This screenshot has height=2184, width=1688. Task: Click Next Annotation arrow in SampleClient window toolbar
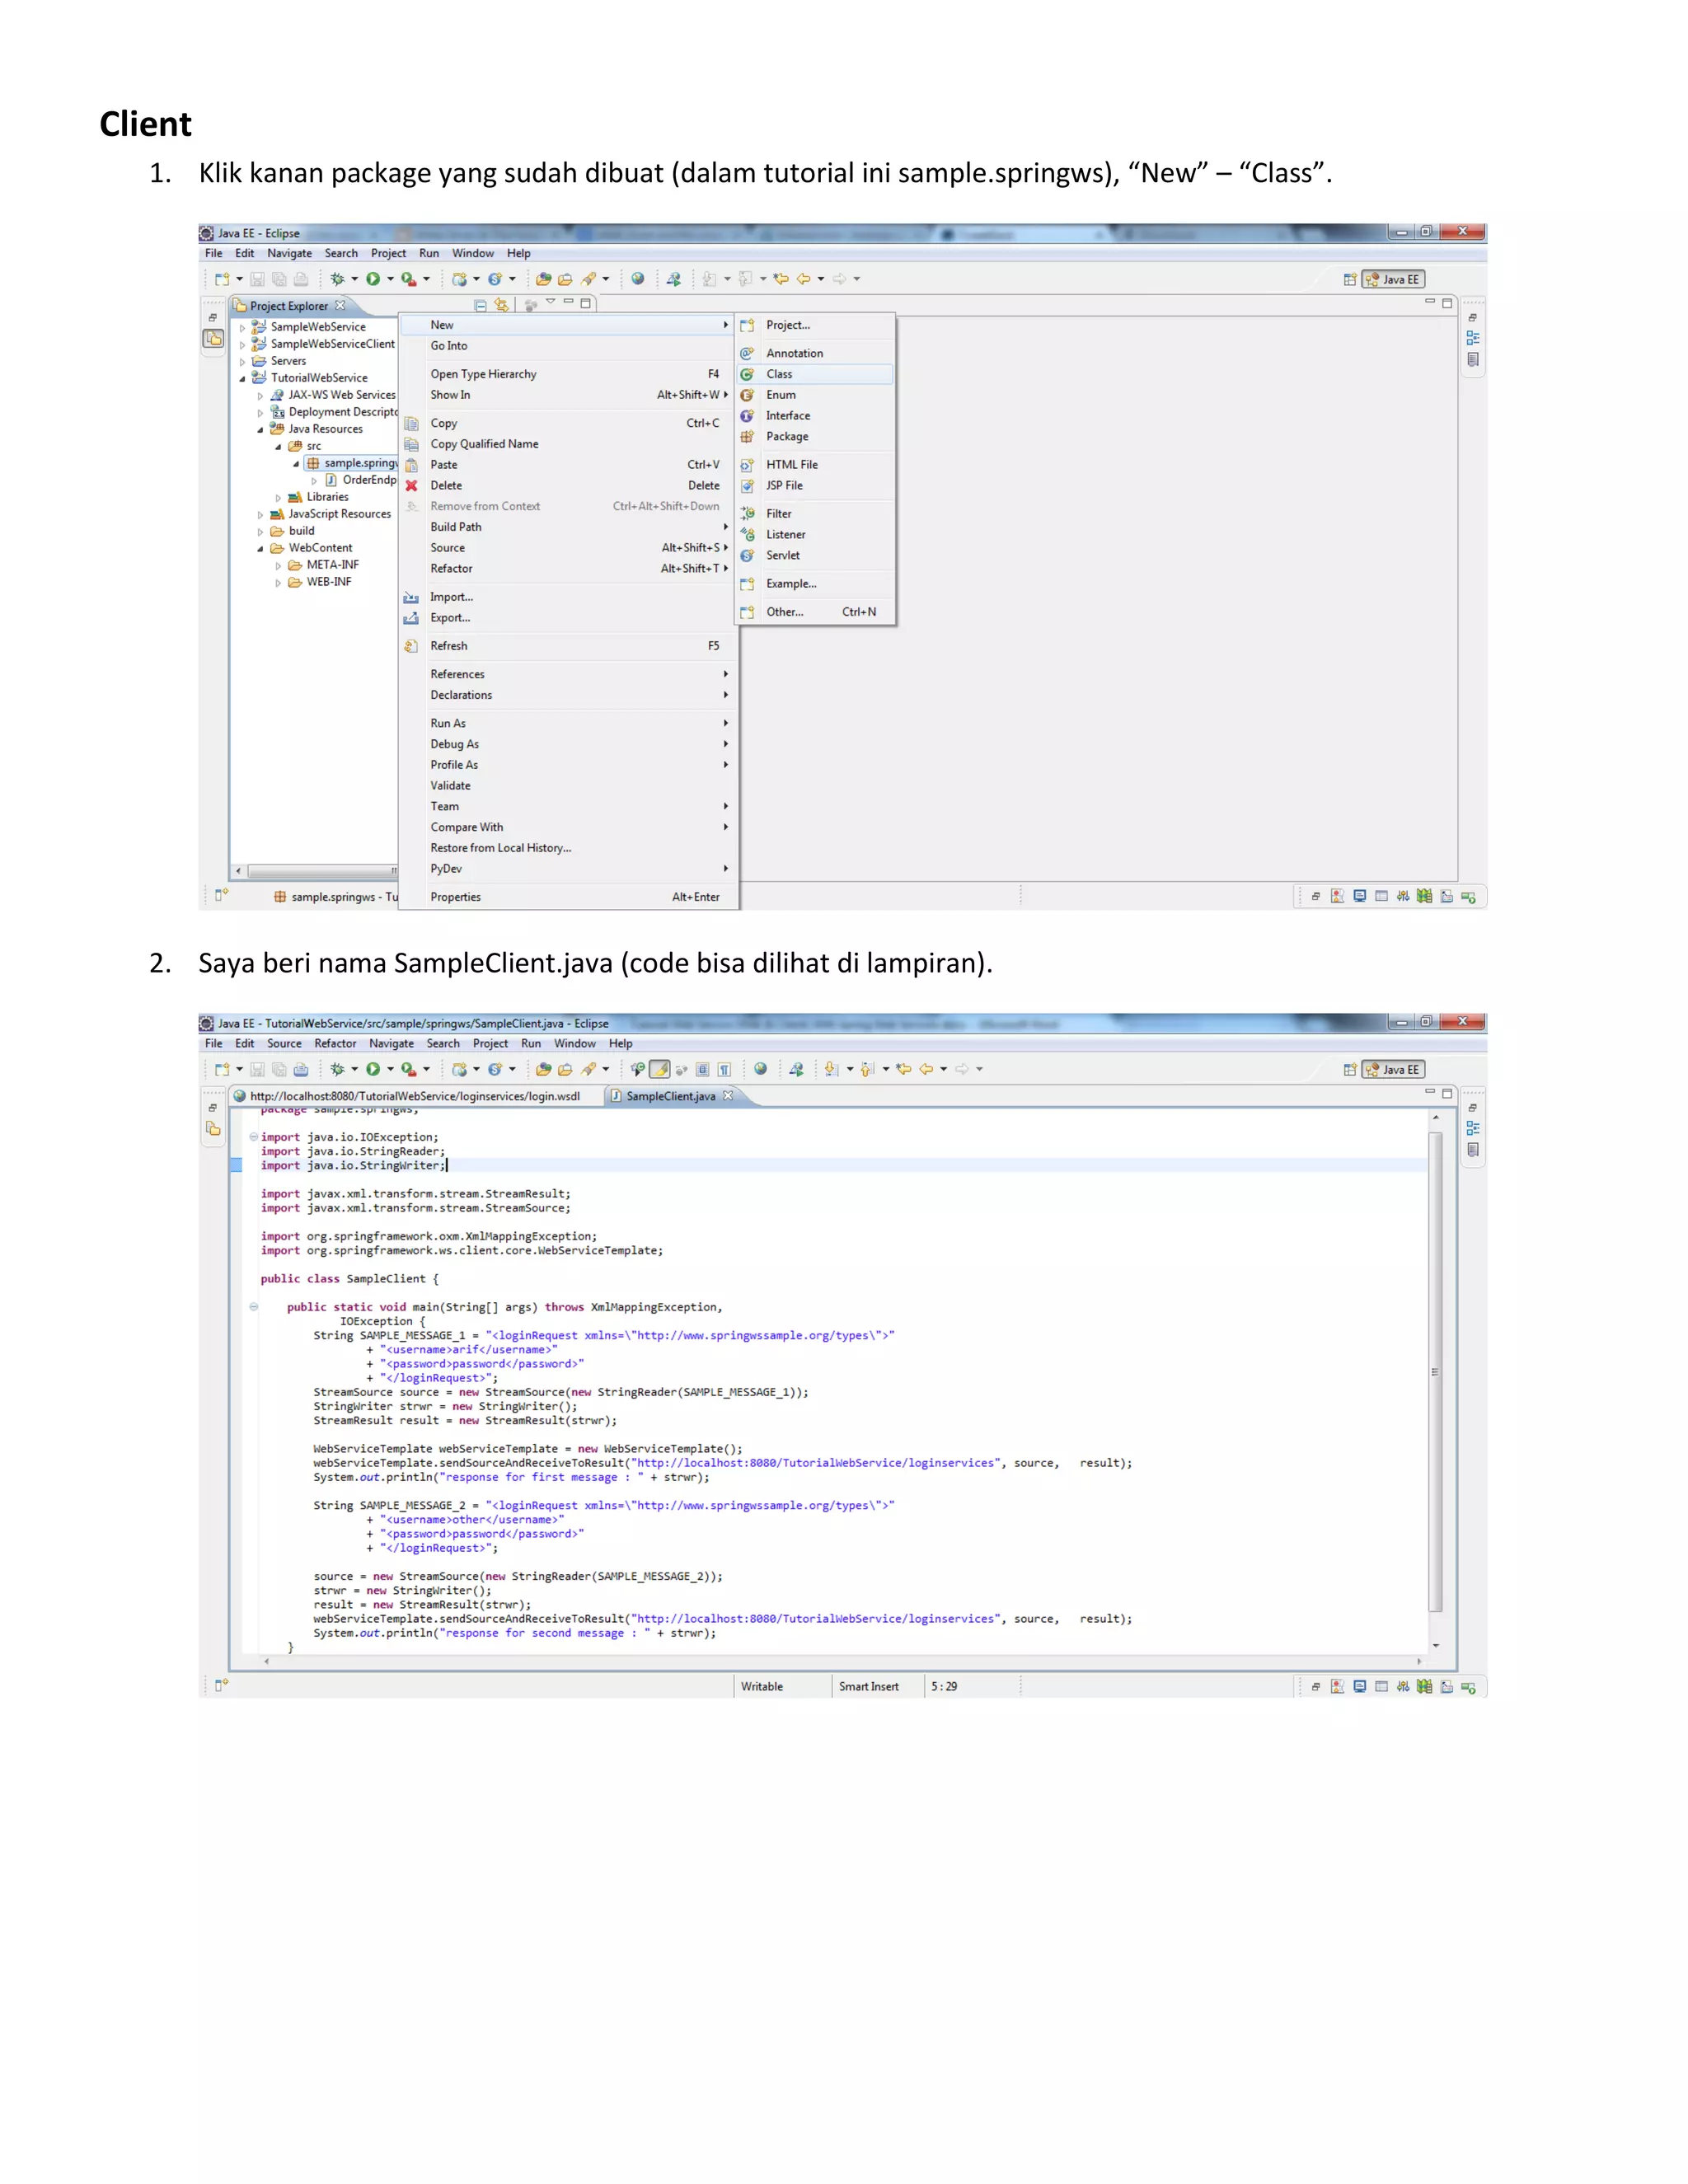click(x=831, y=1069)
